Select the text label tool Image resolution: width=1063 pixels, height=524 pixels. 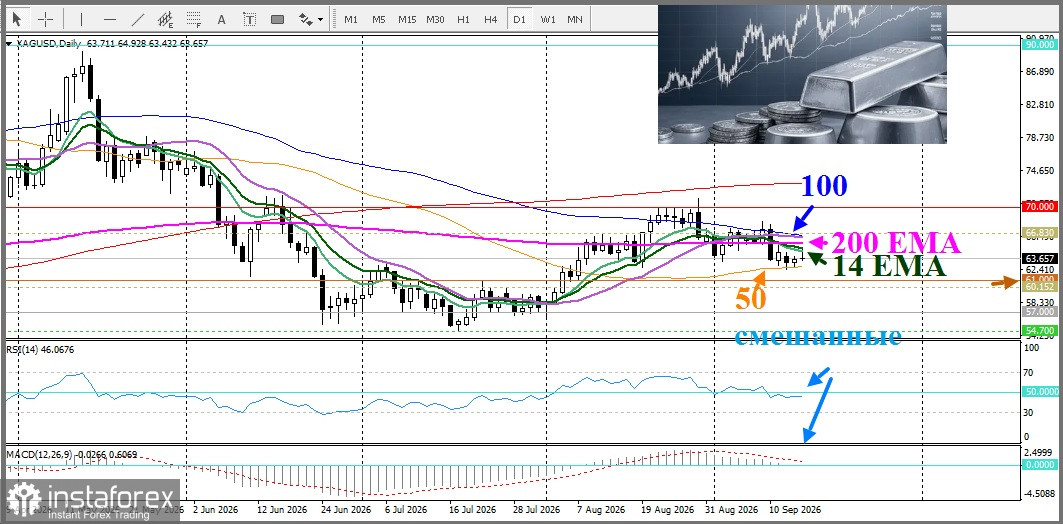tap(249, 19)
